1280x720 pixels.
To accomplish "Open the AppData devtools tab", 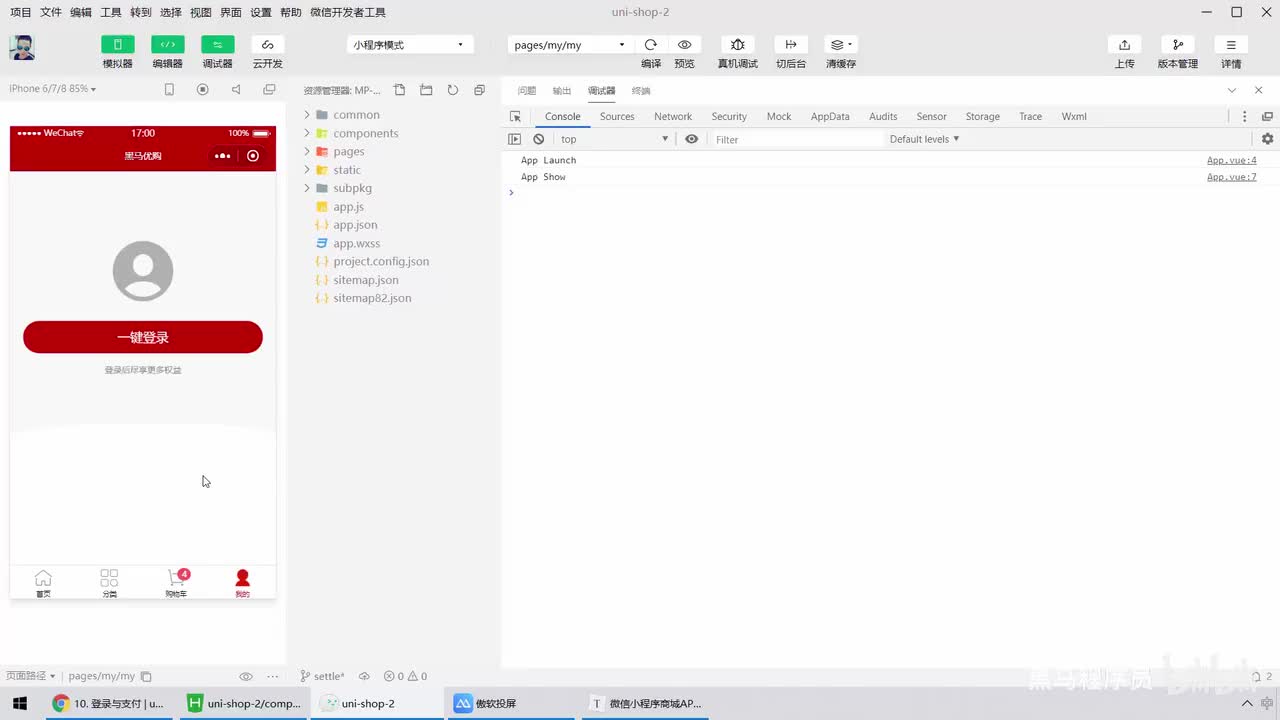I will coord(830,116).
